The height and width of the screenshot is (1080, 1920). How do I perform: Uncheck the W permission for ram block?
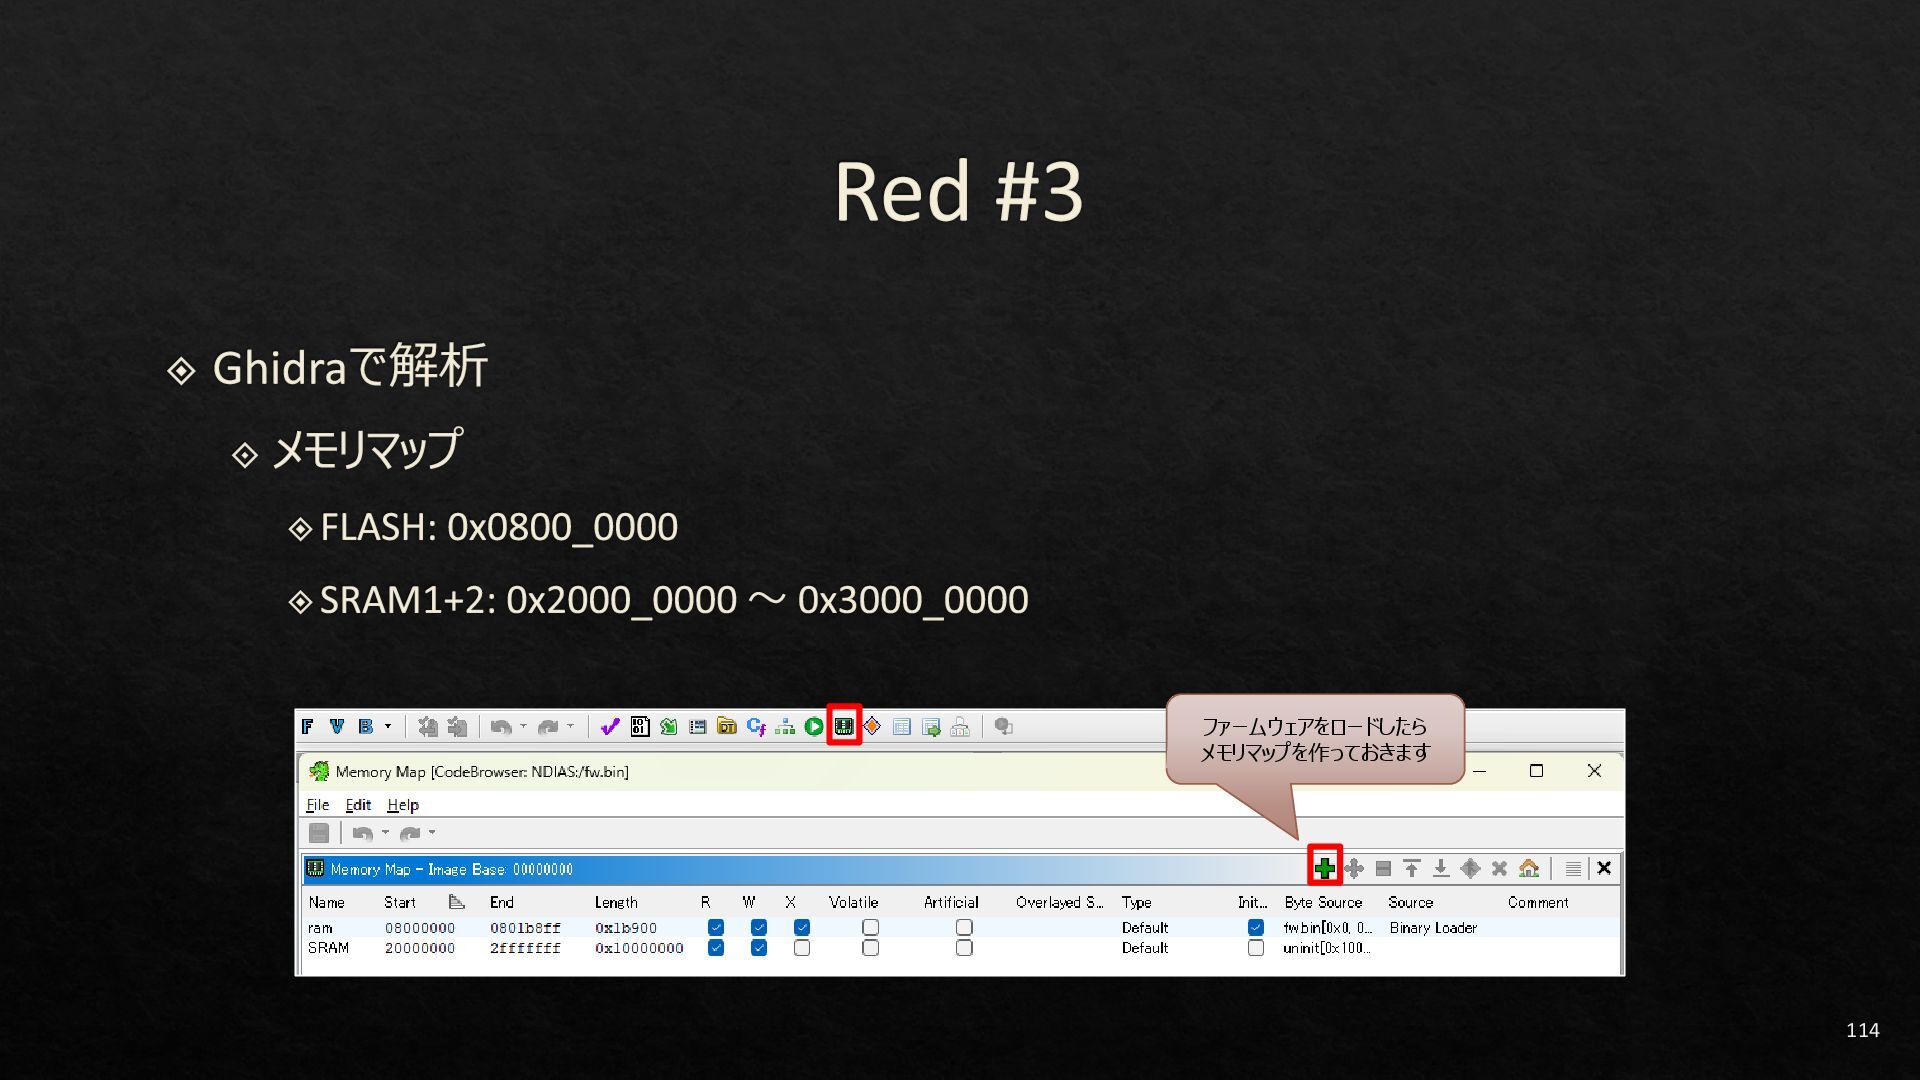(x=759, y=928)
